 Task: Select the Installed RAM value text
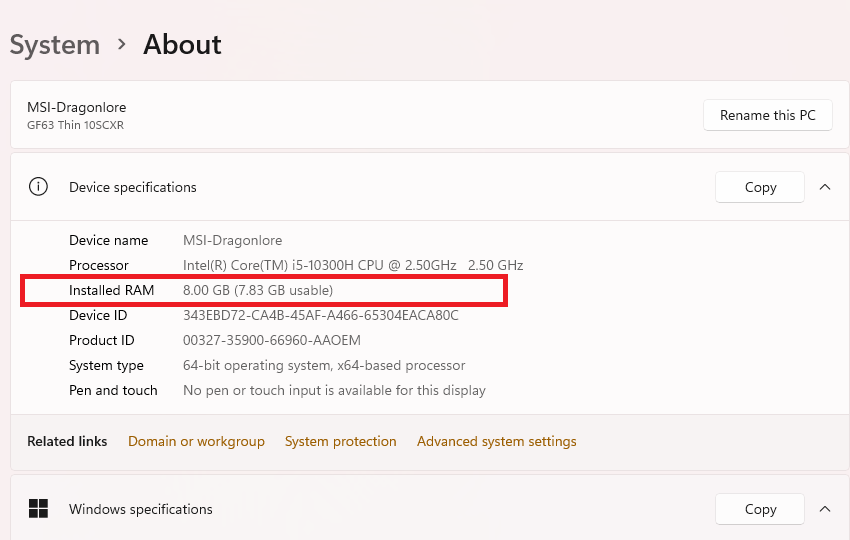tap(258, 290)
